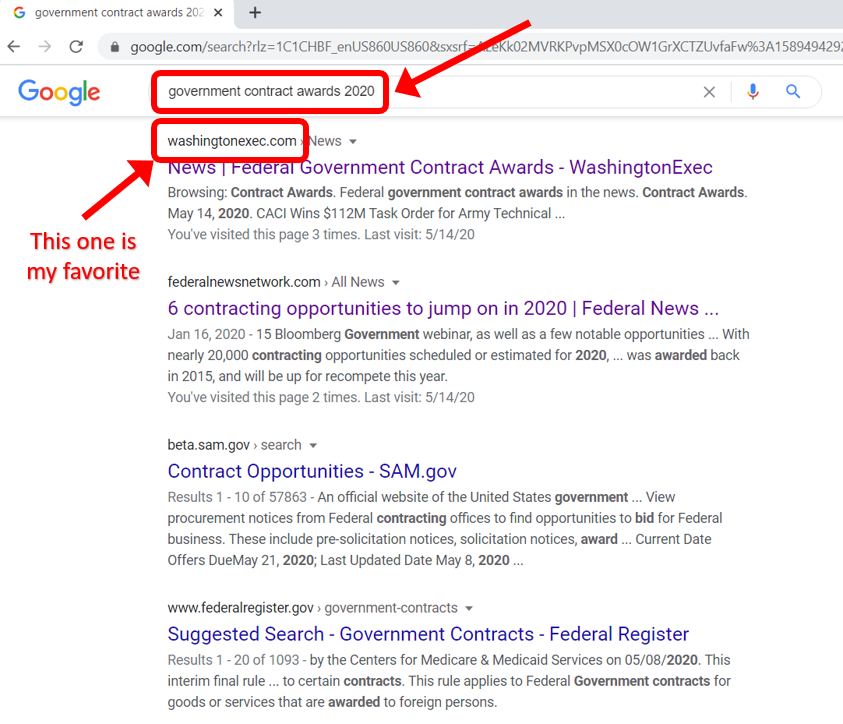The image size is (843, 724).
Task: Close the government contract awards tab
Action: tap(218, 12)
